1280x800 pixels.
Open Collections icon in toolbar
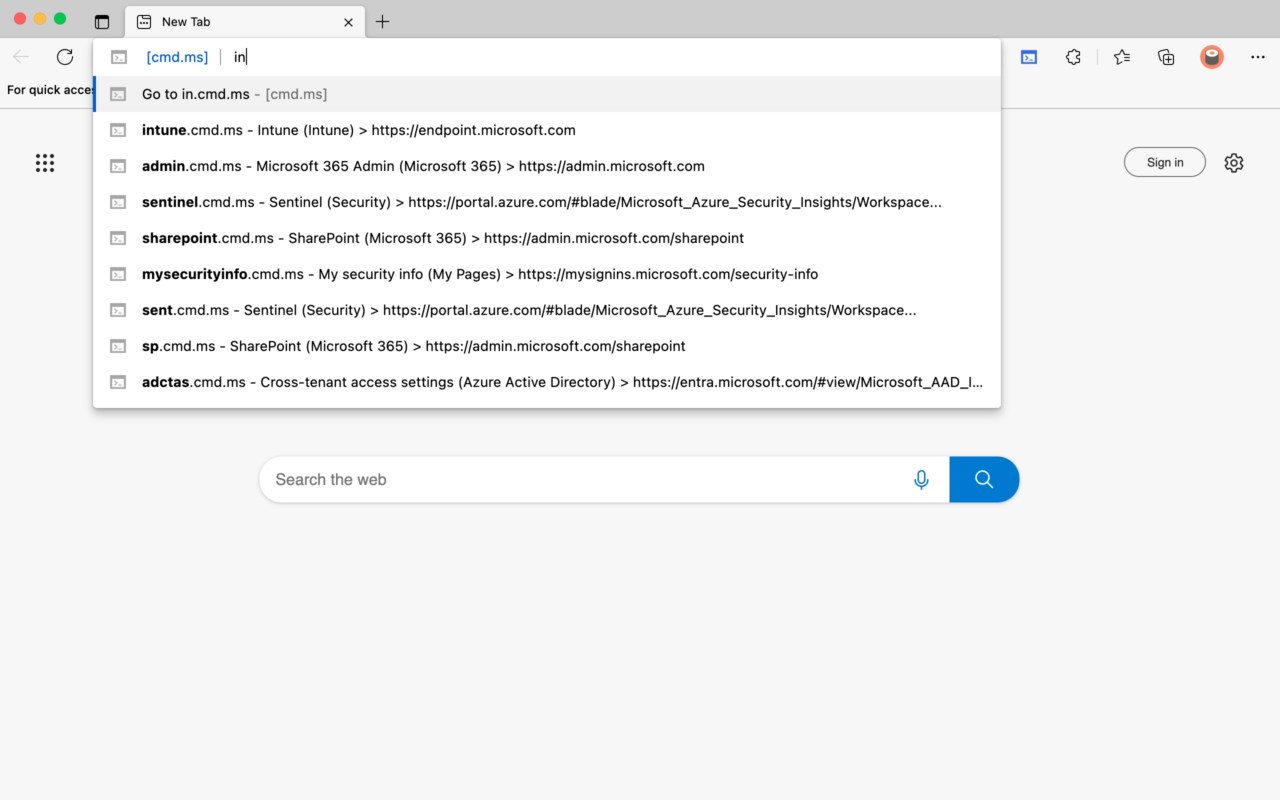pos(1166,57)
